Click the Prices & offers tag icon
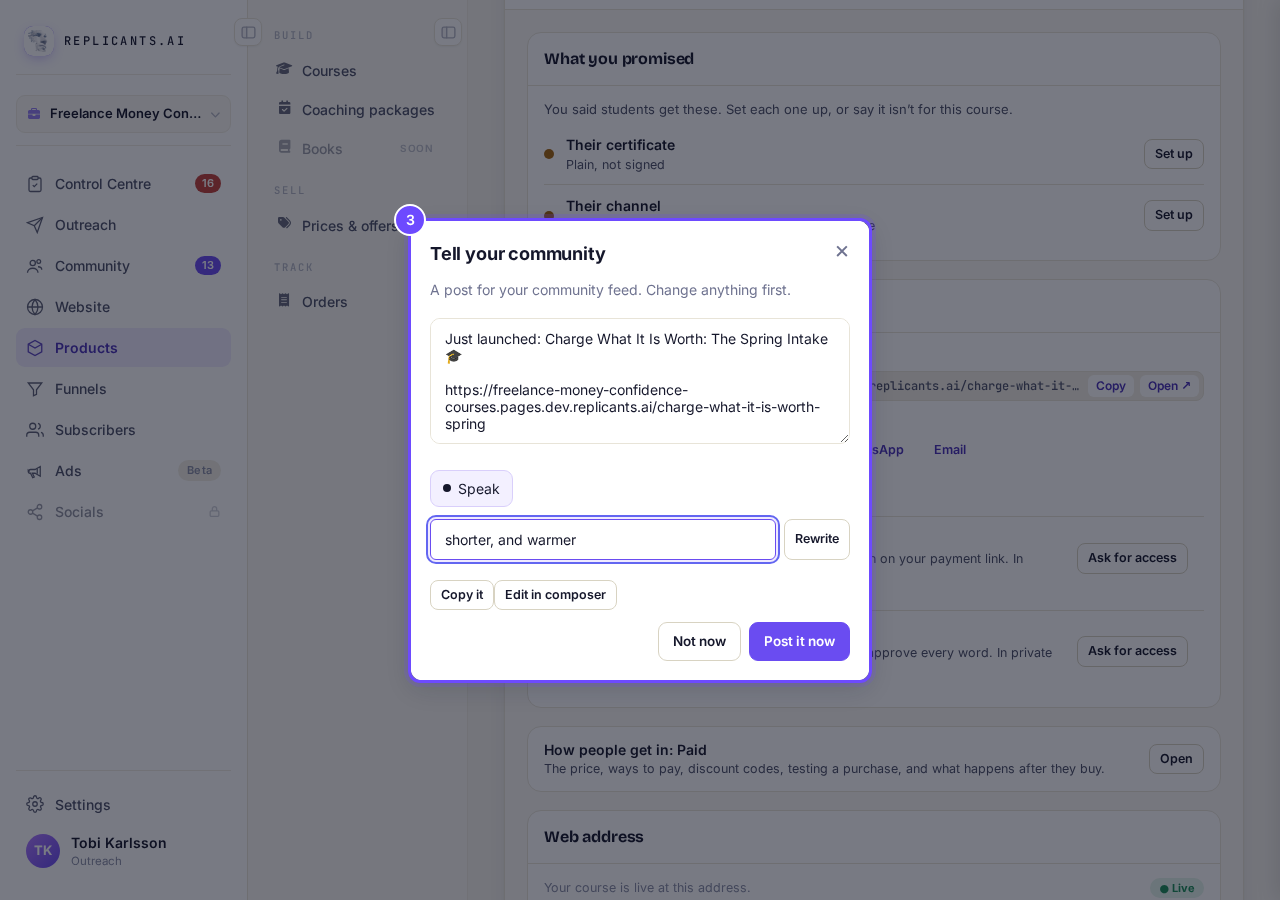The image size is (1280, 900). pyautogui.click(x=284, y=224)
